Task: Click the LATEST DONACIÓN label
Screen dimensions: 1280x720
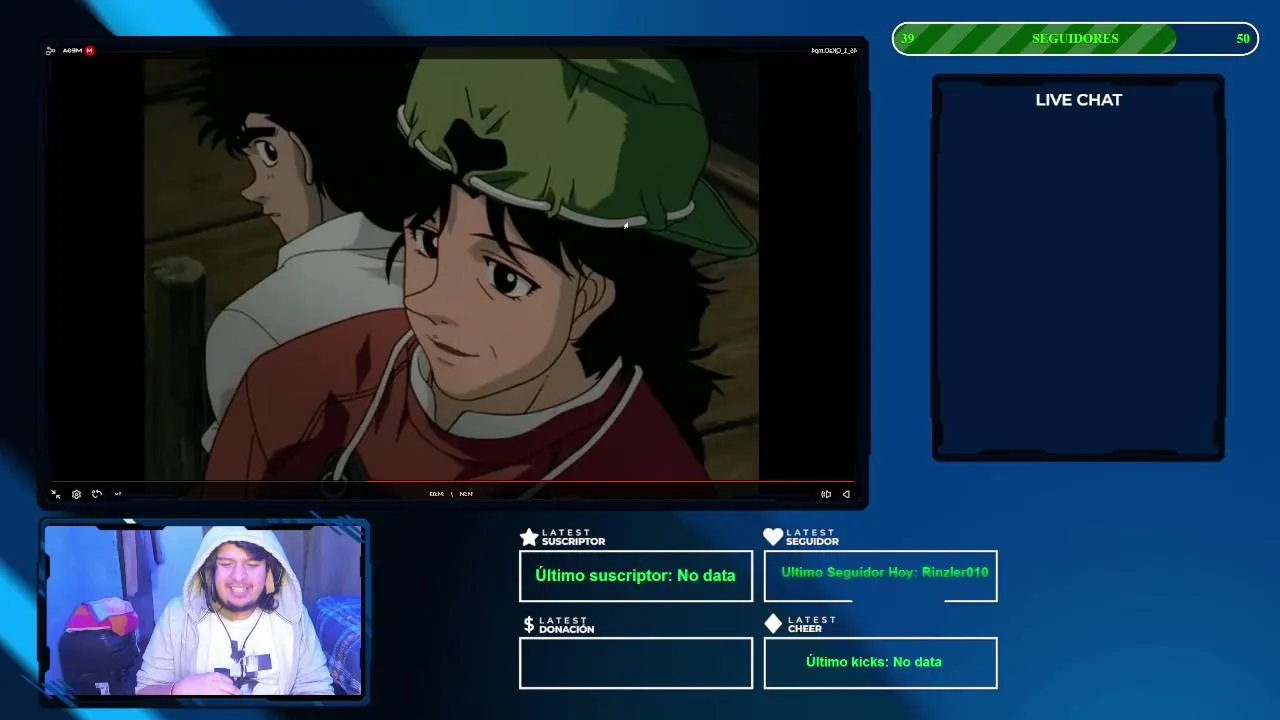Action: pyautogui.click(x=566, y=625)
